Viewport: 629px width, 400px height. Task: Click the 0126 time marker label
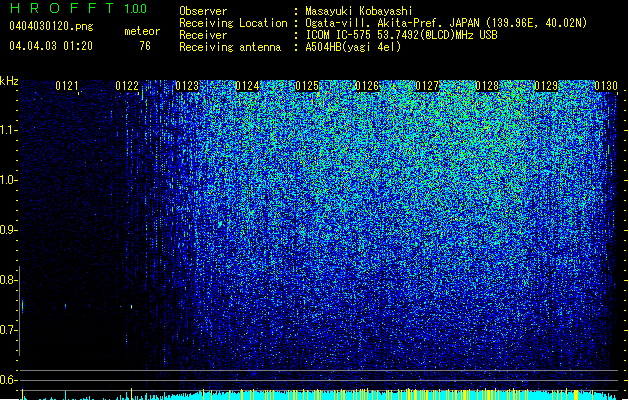coord(367,86)
